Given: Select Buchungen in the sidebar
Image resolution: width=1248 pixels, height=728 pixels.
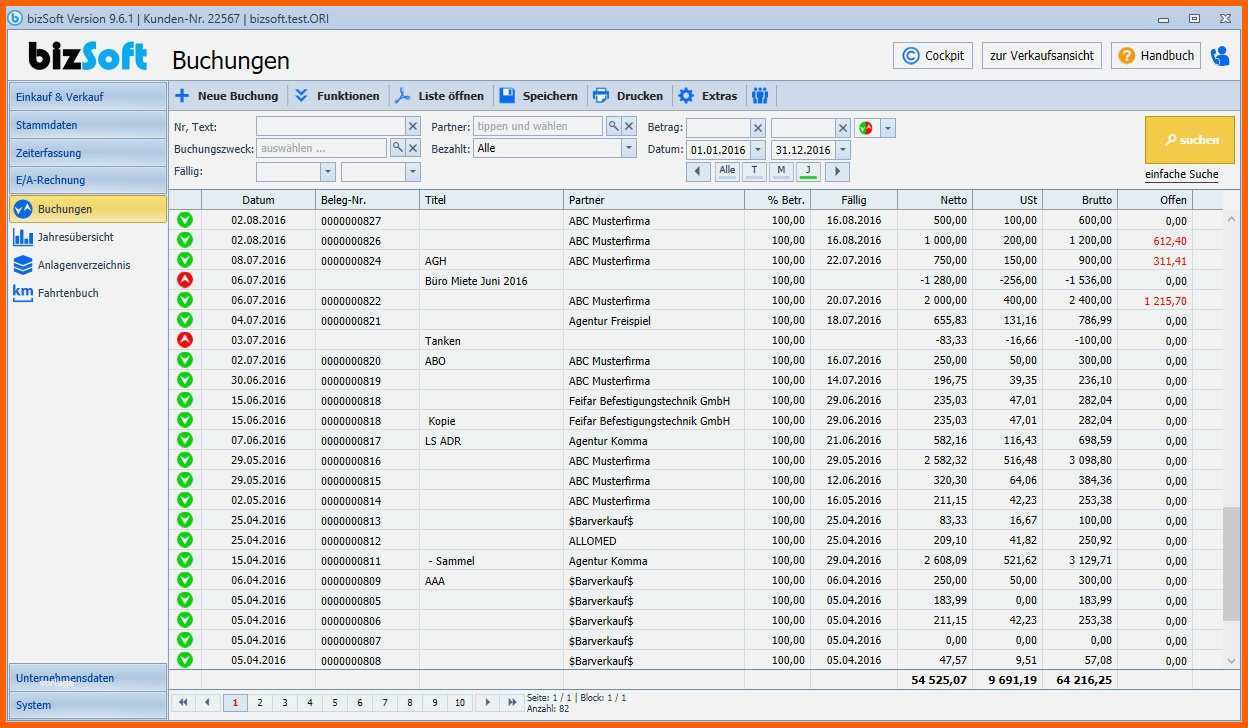Looking at the screenshot, I should pos(88,209).
